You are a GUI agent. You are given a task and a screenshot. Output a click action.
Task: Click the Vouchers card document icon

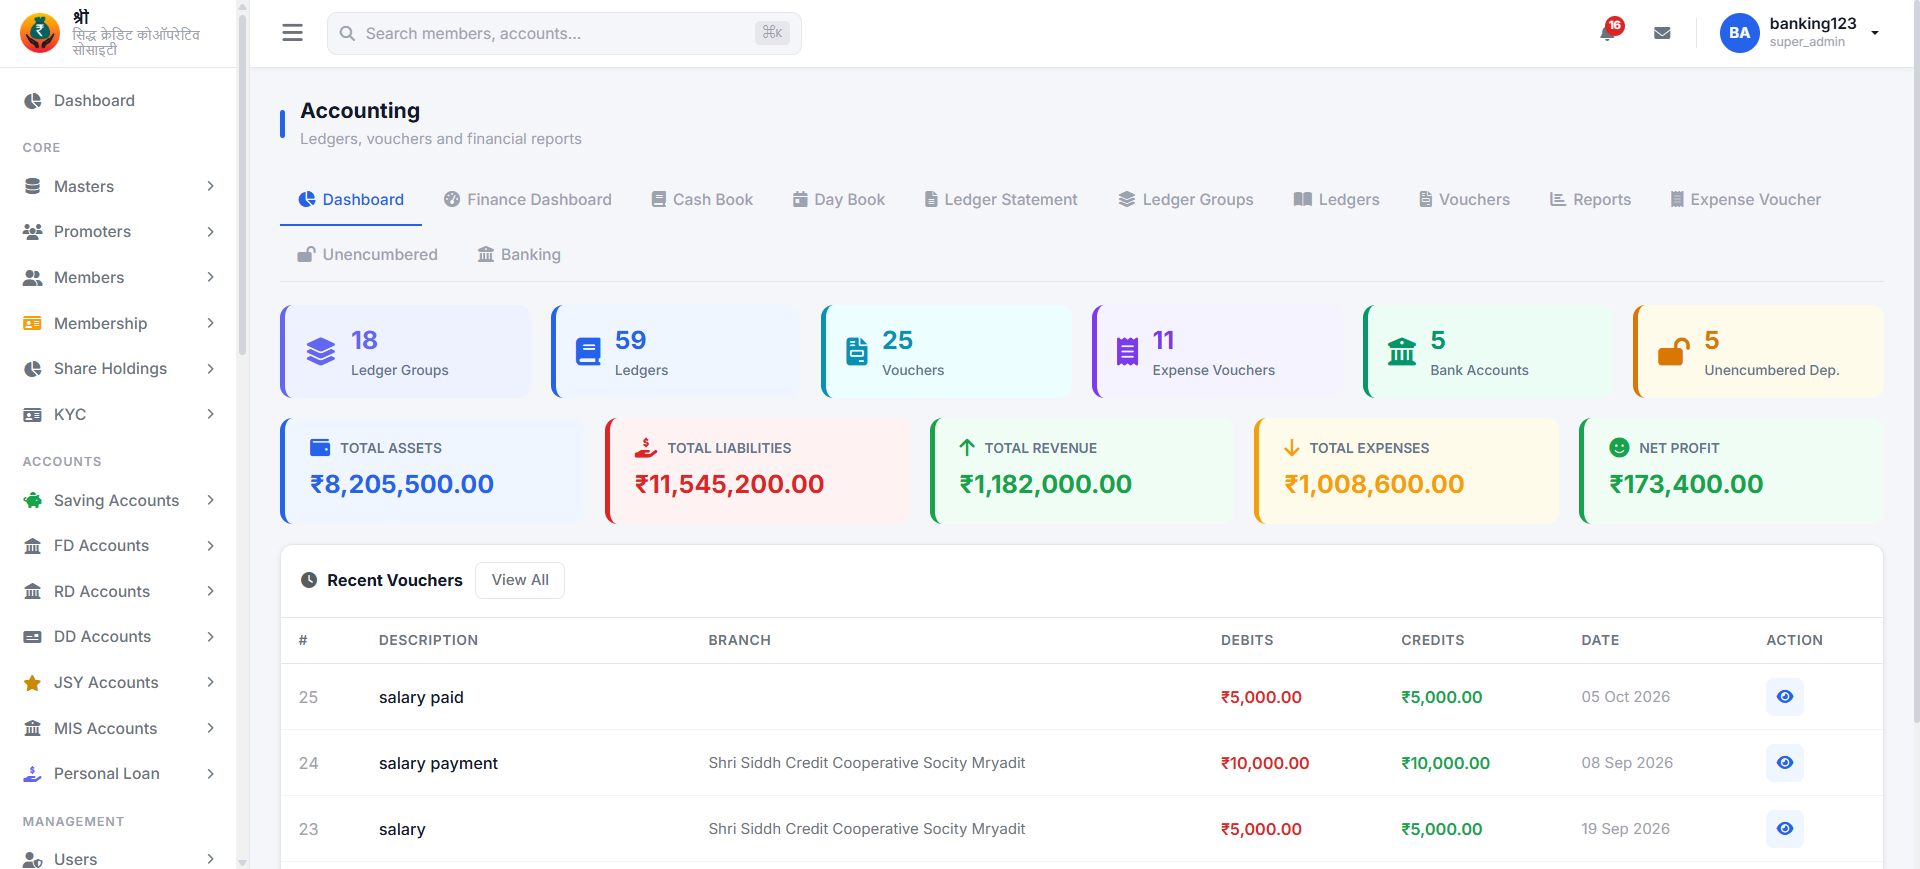pyautogui.click(x=857, y=352)
